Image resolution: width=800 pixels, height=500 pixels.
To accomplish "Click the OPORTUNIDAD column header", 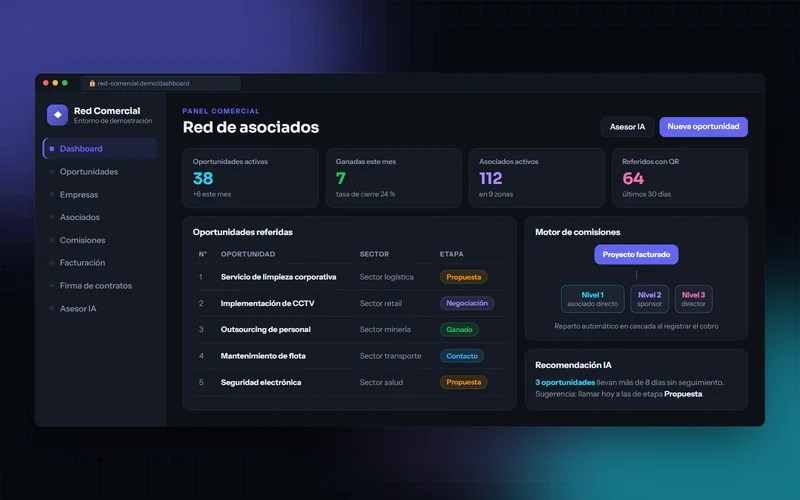I will click(x=247, y=254).
